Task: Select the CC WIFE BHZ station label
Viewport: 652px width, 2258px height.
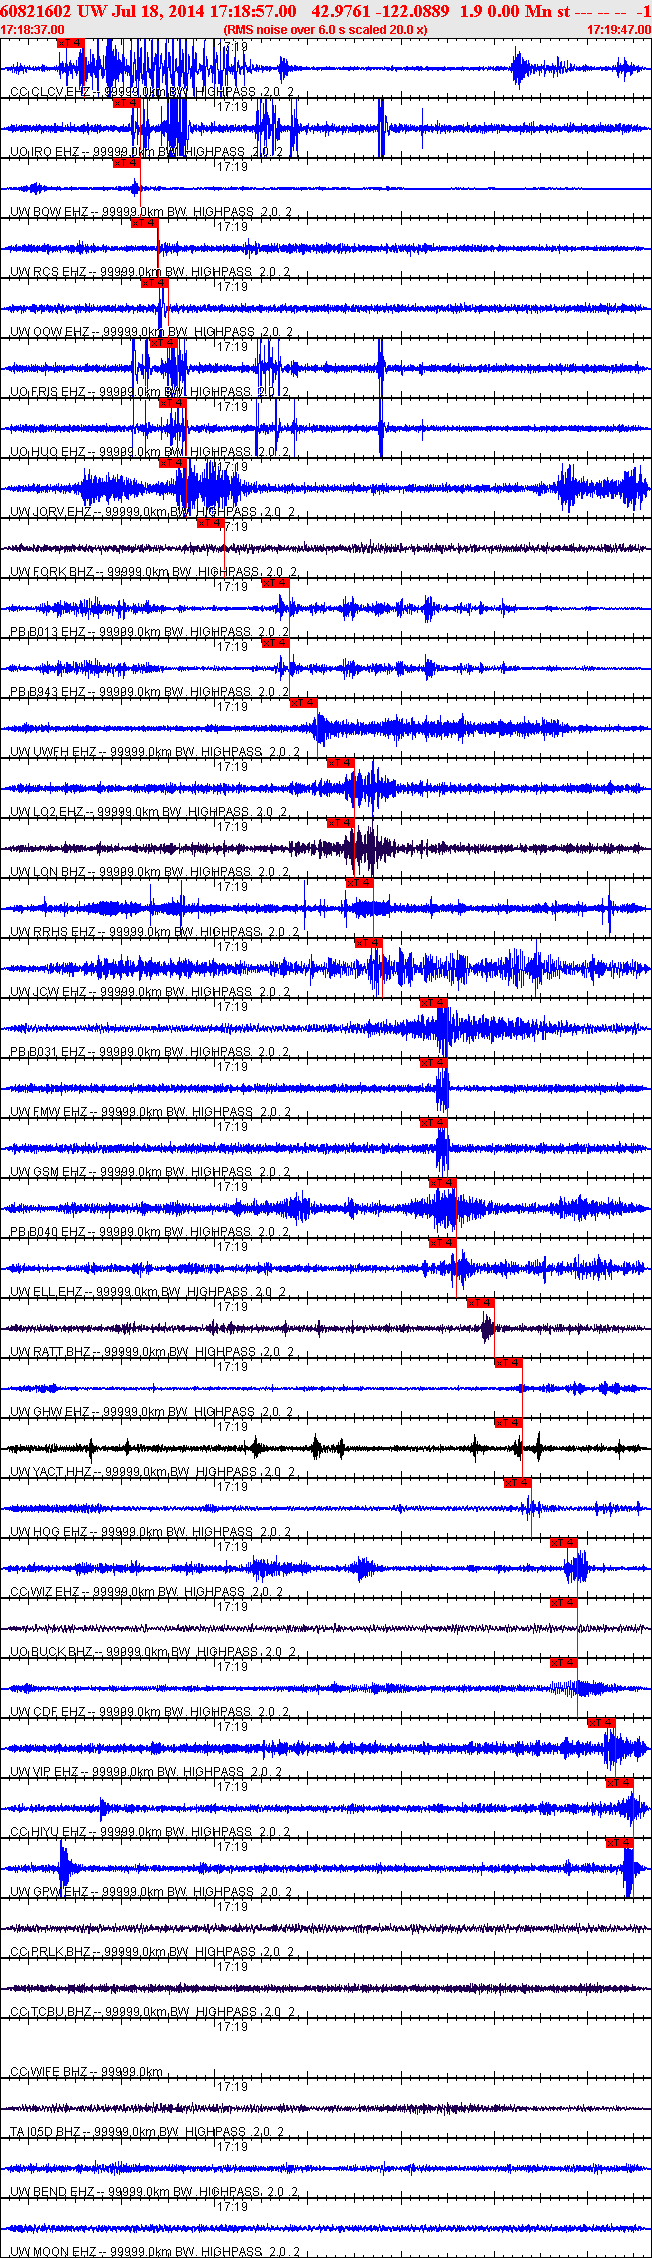Action: (49, 2072)
